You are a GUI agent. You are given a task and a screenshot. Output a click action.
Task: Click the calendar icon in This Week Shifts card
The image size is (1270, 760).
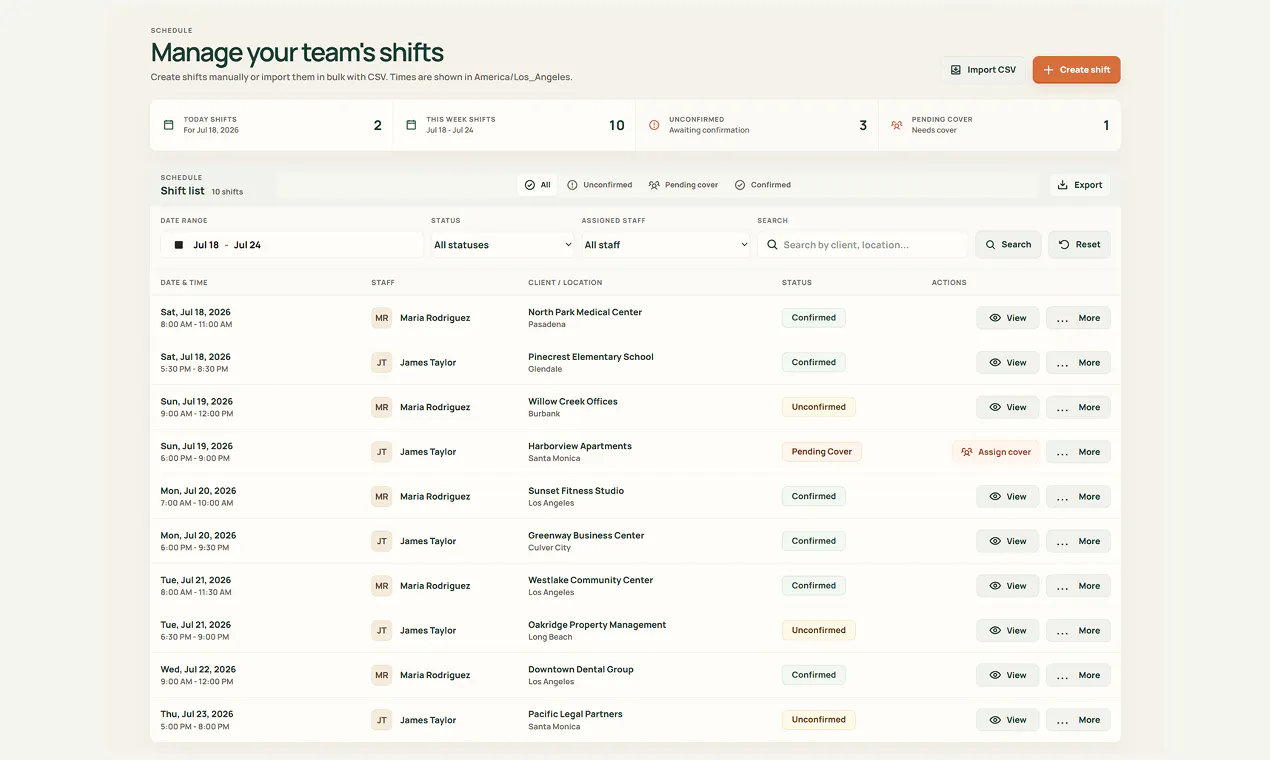pos(411,125)
